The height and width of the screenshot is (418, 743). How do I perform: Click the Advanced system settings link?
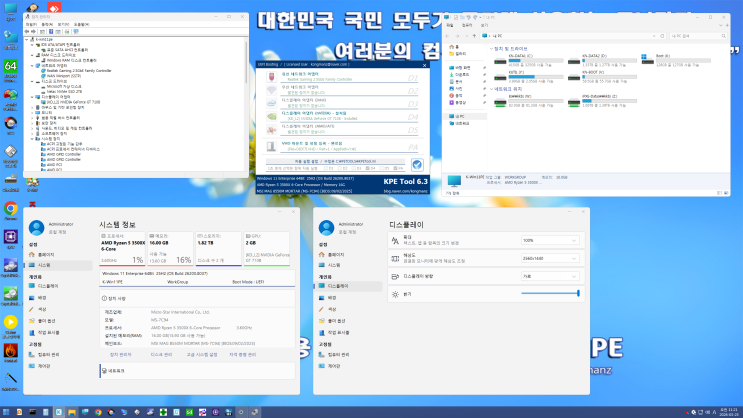click(x=202, y=354)
